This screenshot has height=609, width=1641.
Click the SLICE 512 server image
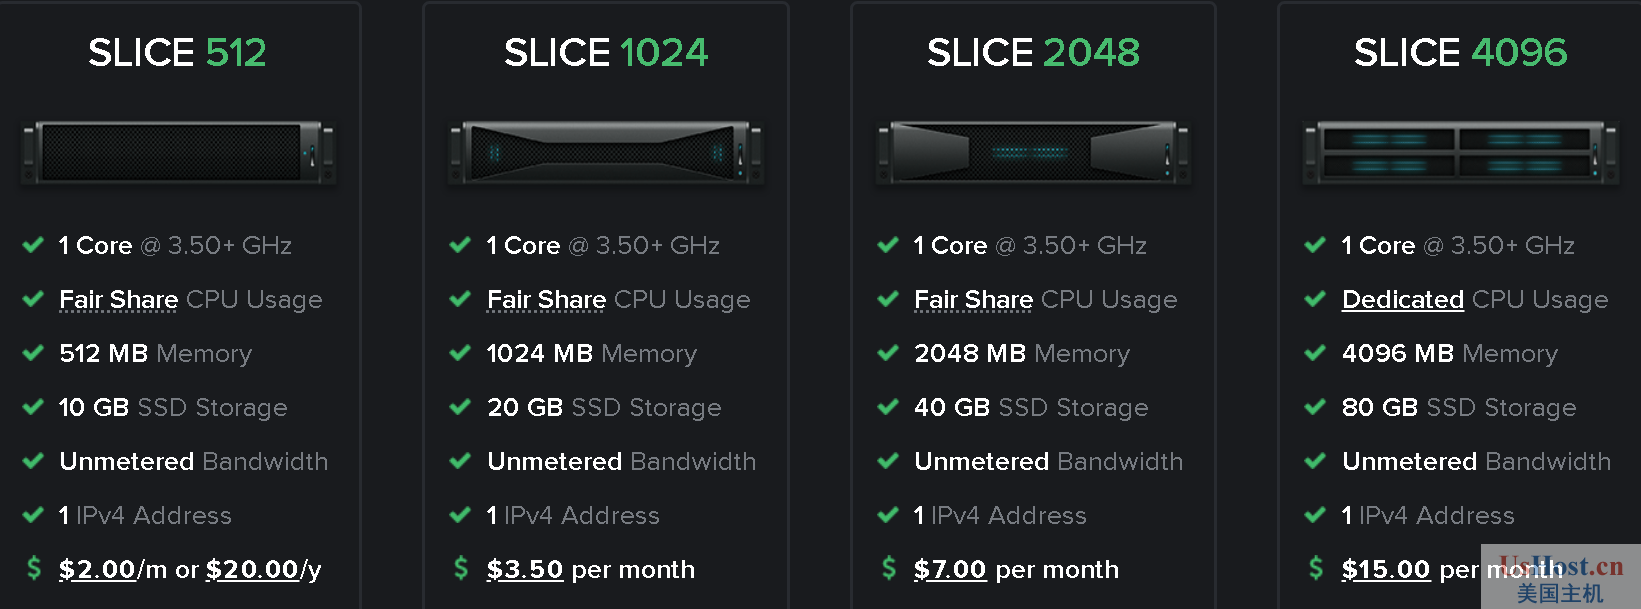tap(178, 152)
